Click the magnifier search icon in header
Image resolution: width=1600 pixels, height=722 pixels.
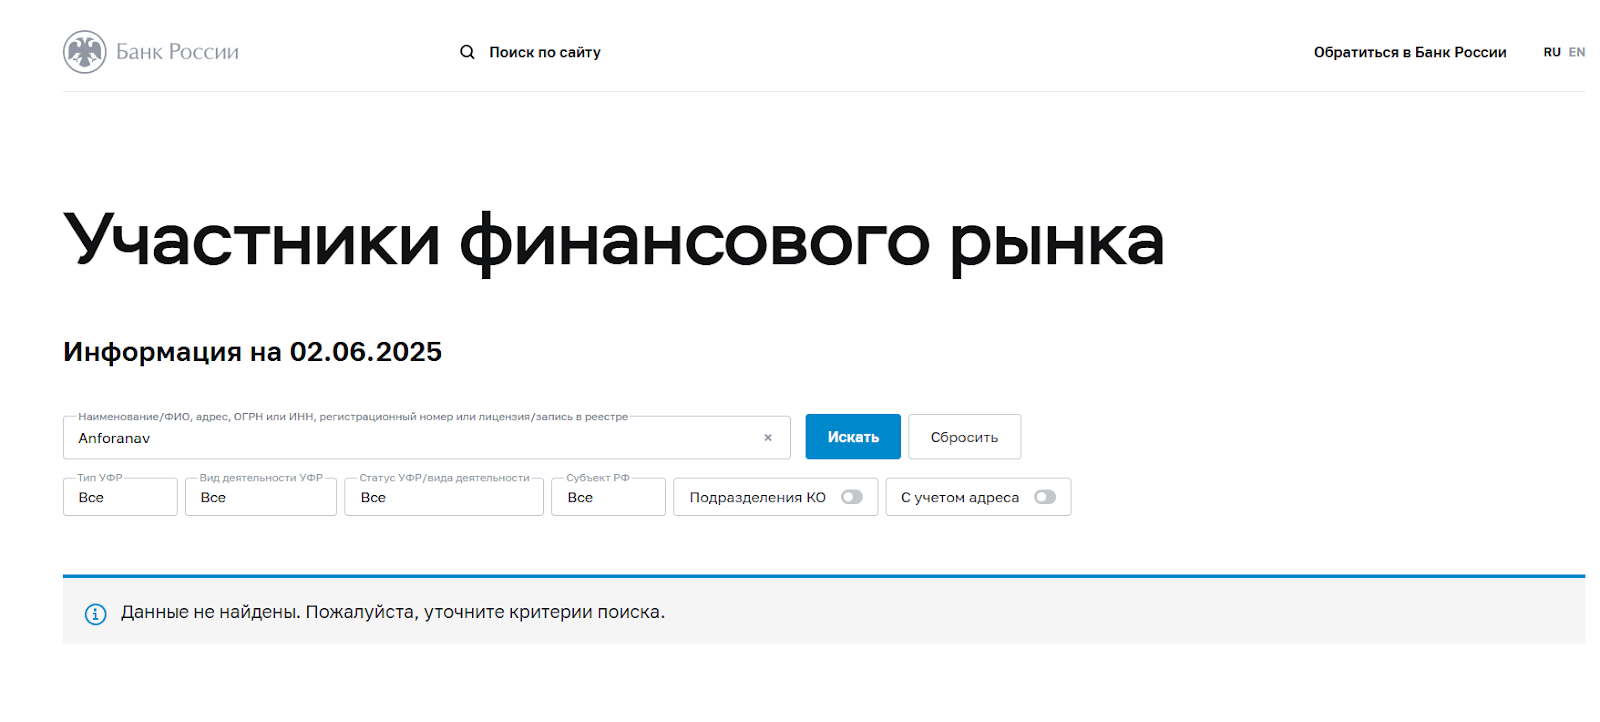pos(467,52)
